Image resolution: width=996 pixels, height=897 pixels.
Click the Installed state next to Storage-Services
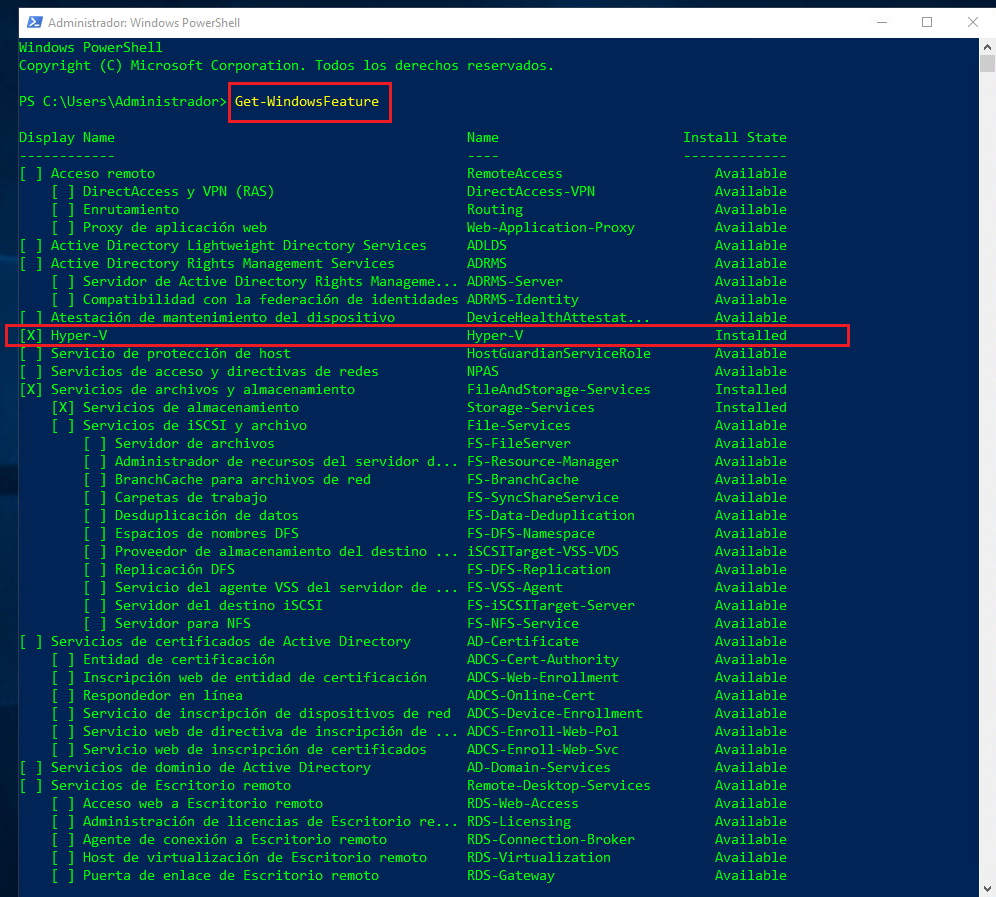click(750, 407)
